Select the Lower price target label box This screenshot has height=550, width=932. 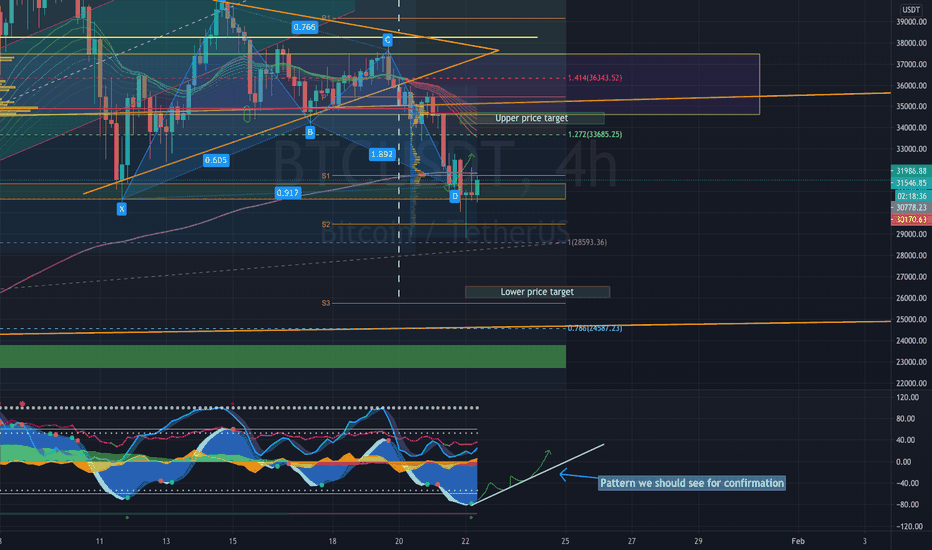tap(537, 292)
